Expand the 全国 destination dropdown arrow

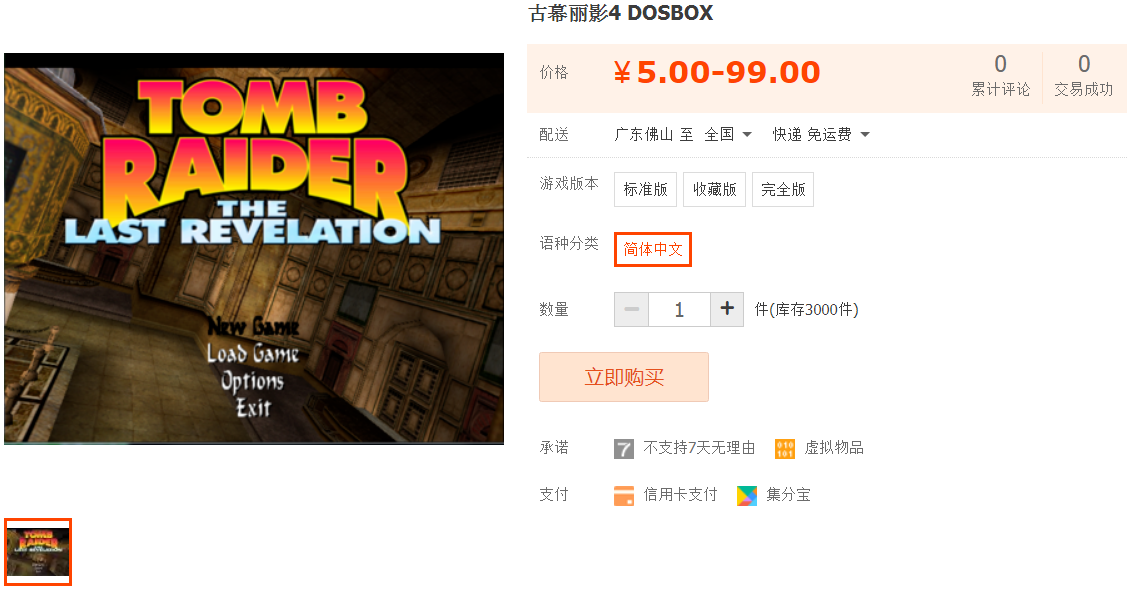[747, 135]
